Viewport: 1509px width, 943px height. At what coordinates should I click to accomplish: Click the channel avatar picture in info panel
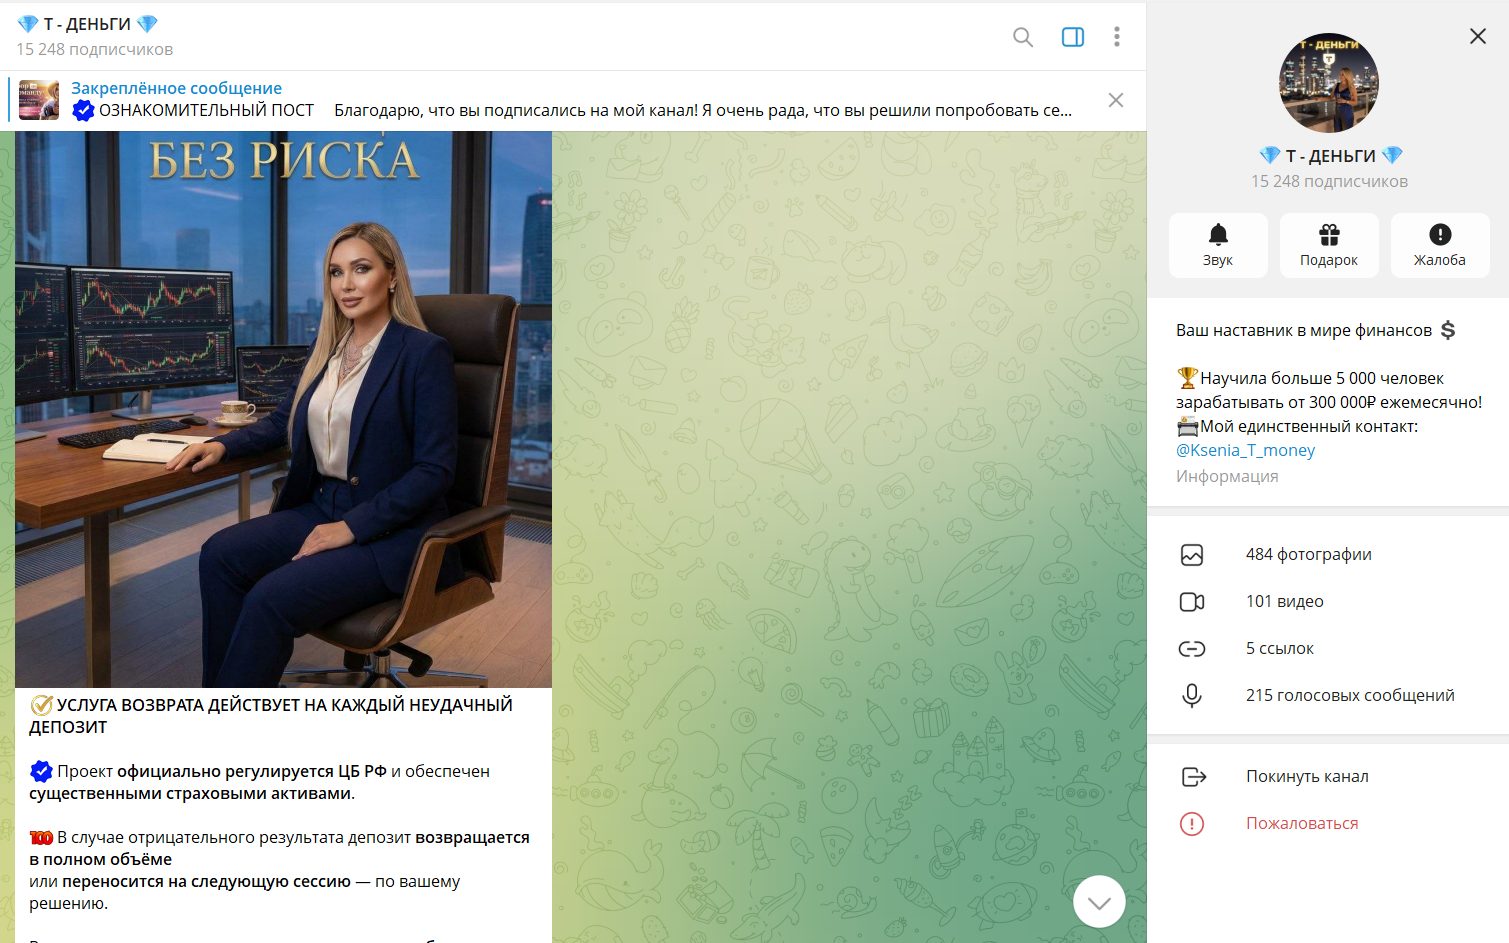click(1328, 84)
